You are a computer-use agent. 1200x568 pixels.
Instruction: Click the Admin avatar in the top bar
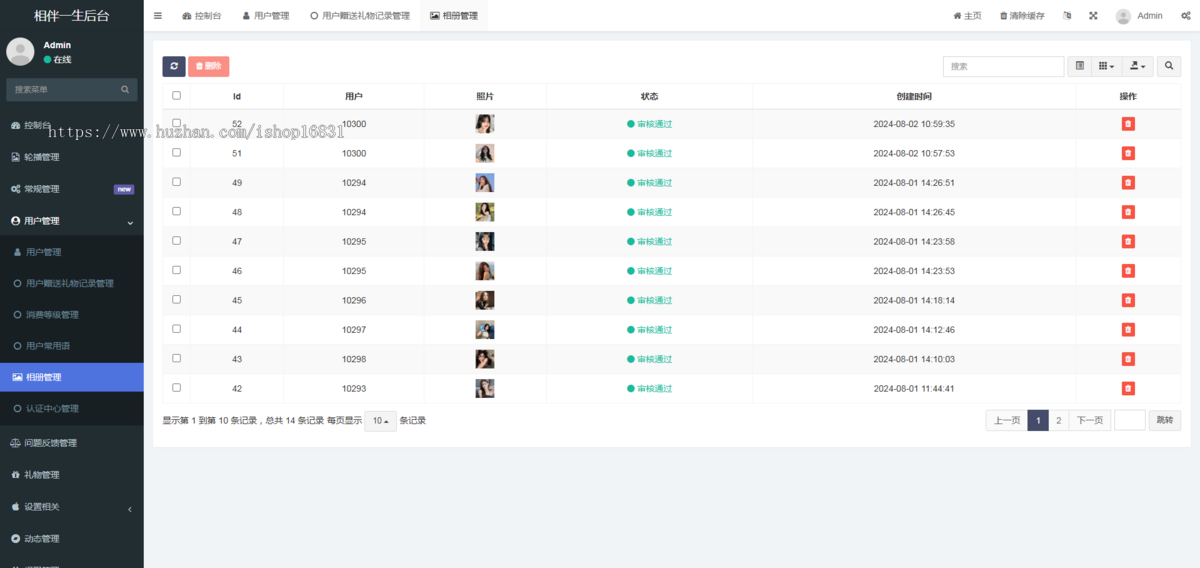pos(1124,16)
